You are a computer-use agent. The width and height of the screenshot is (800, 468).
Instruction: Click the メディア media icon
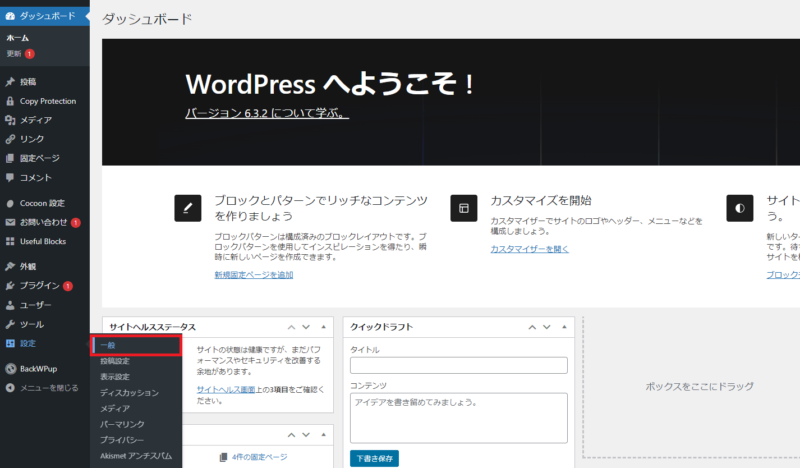[x=10, y=120]
